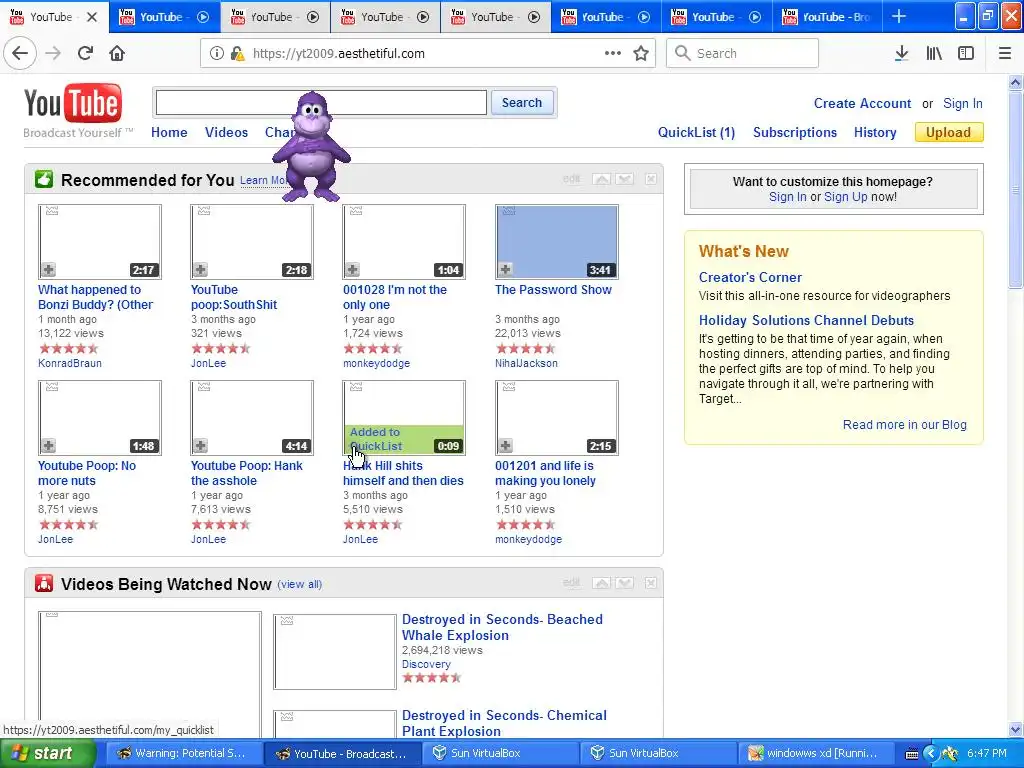The image size is (1024, 768).
Task: Open the page actions three-dot menu
Action: (613, 53)
